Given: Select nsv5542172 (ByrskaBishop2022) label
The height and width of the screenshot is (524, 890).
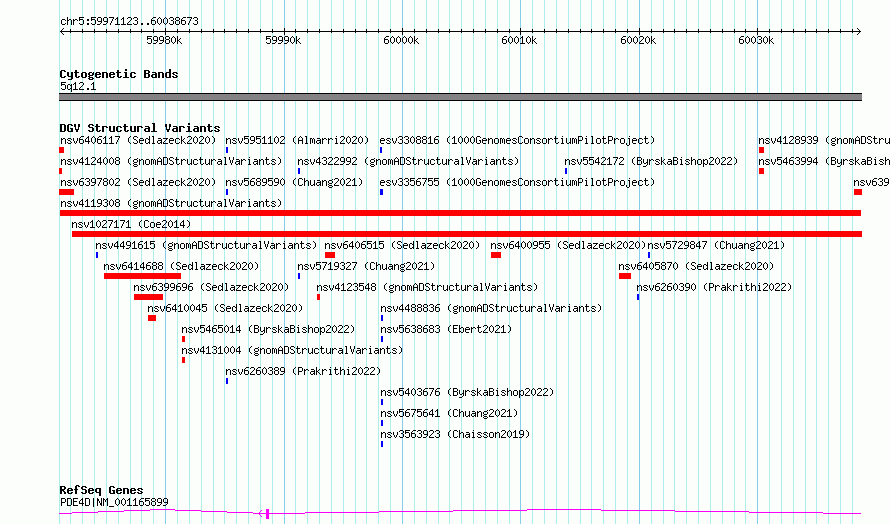Looking at the screenshot, I should [x=651, y=161].
